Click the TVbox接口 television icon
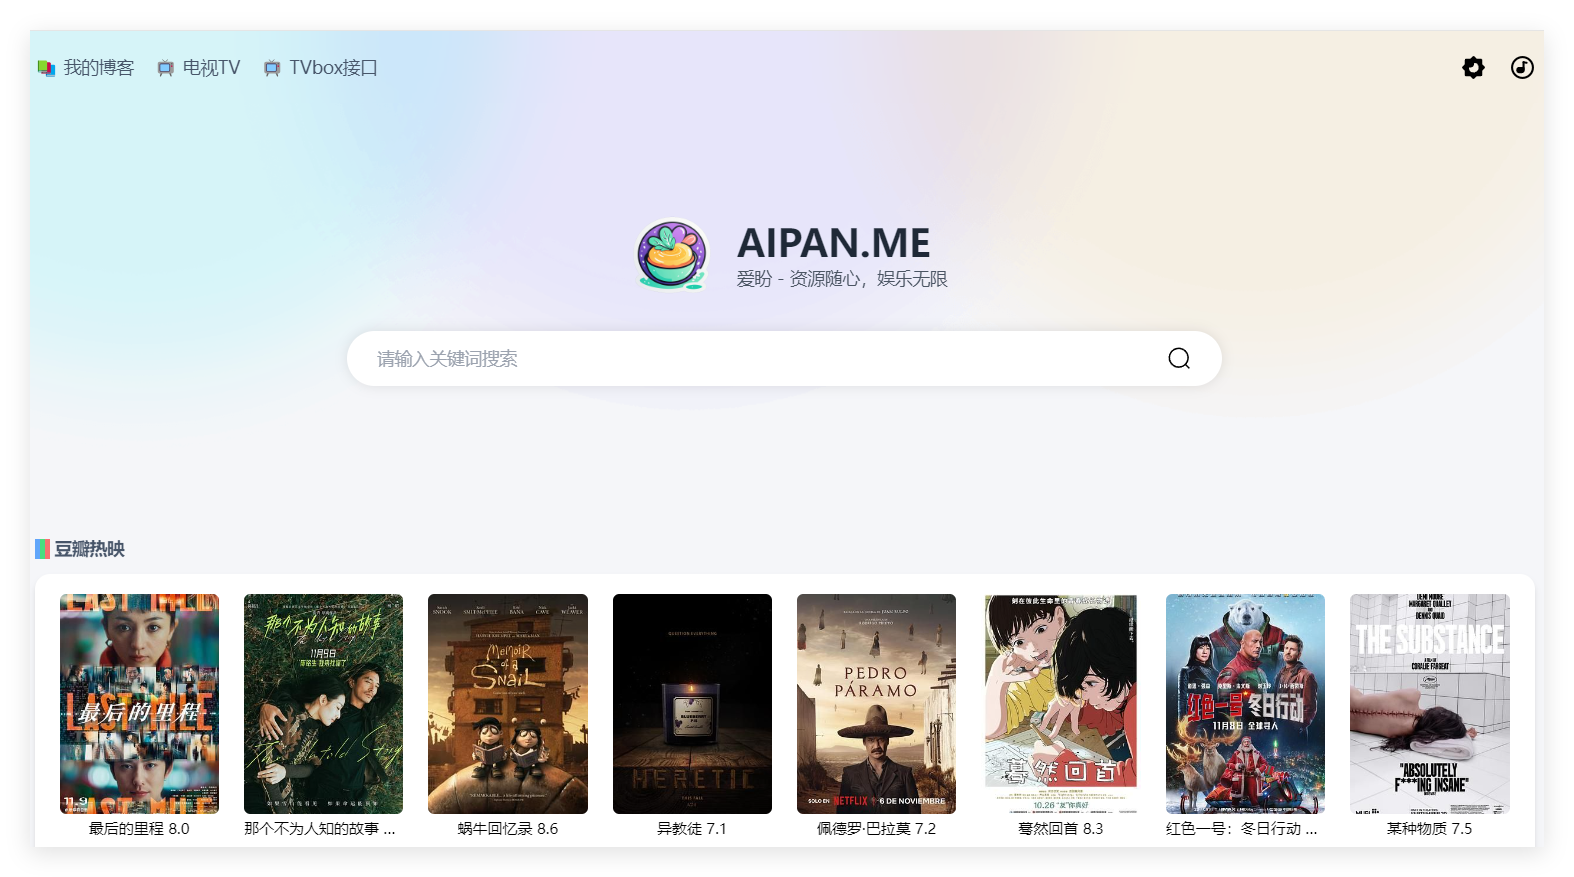 272,68
